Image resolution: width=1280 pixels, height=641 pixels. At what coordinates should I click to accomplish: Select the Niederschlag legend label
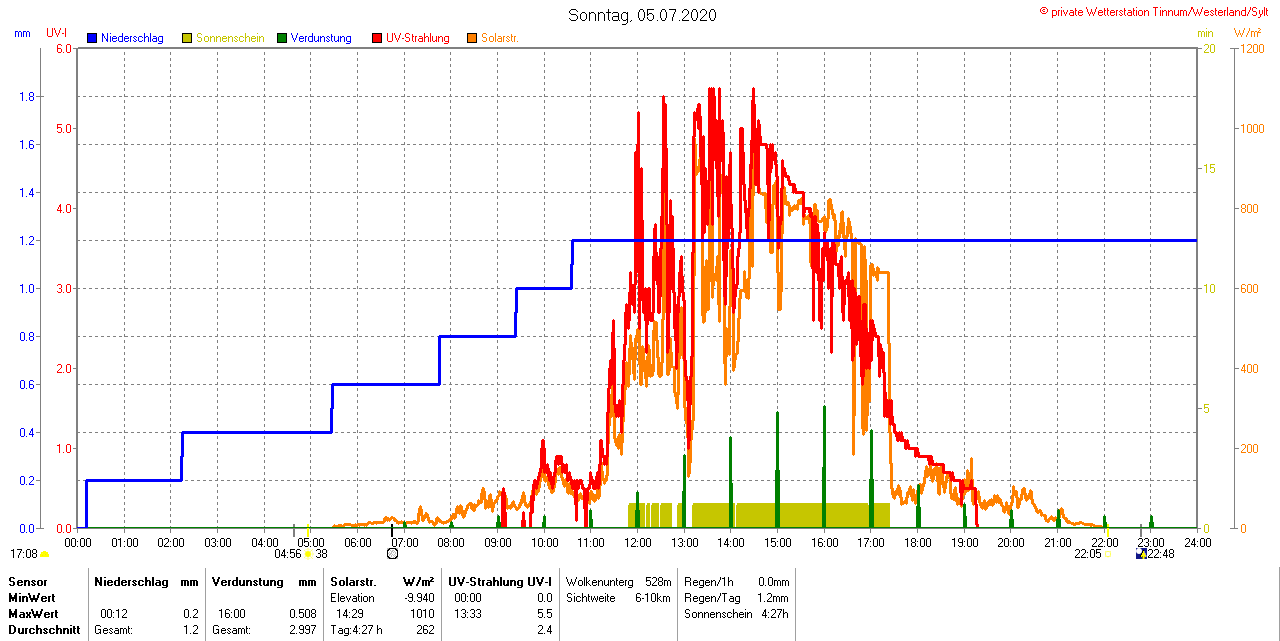(132, 38)
